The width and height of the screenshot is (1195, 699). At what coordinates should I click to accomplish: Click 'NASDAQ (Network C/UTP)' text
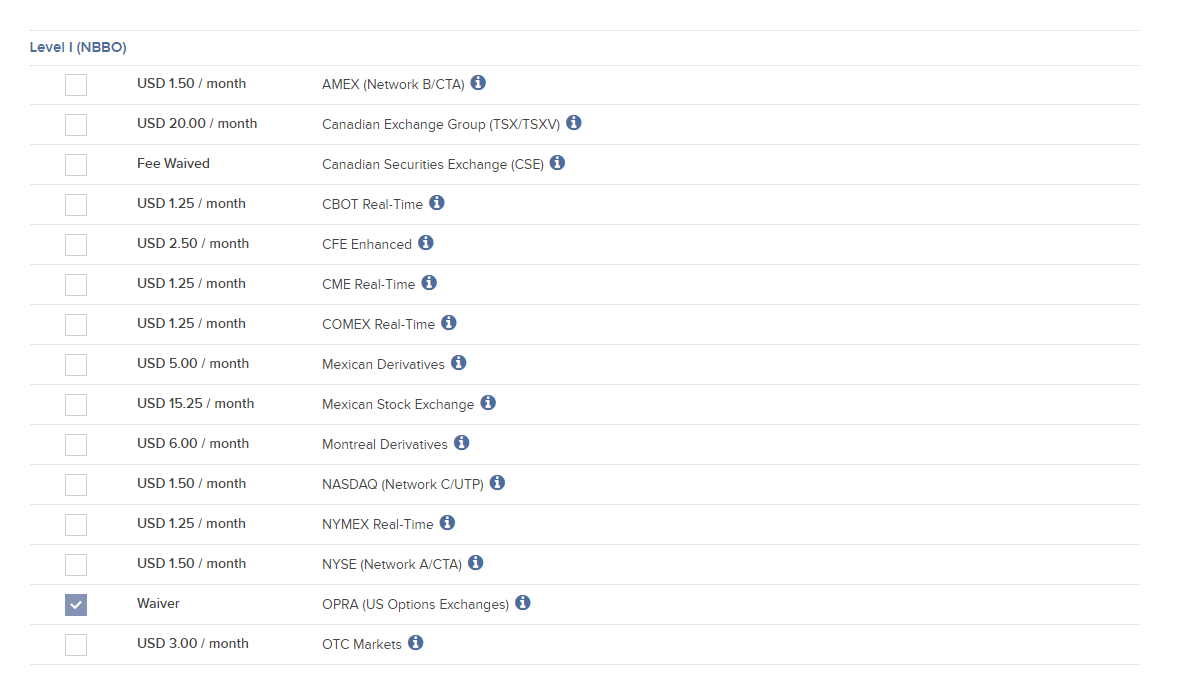(402, 485)
